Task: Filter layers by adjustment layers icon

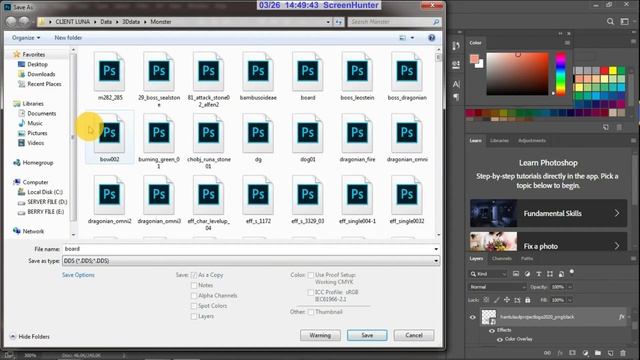Action: pyautogui.click(x=527, y=274)
